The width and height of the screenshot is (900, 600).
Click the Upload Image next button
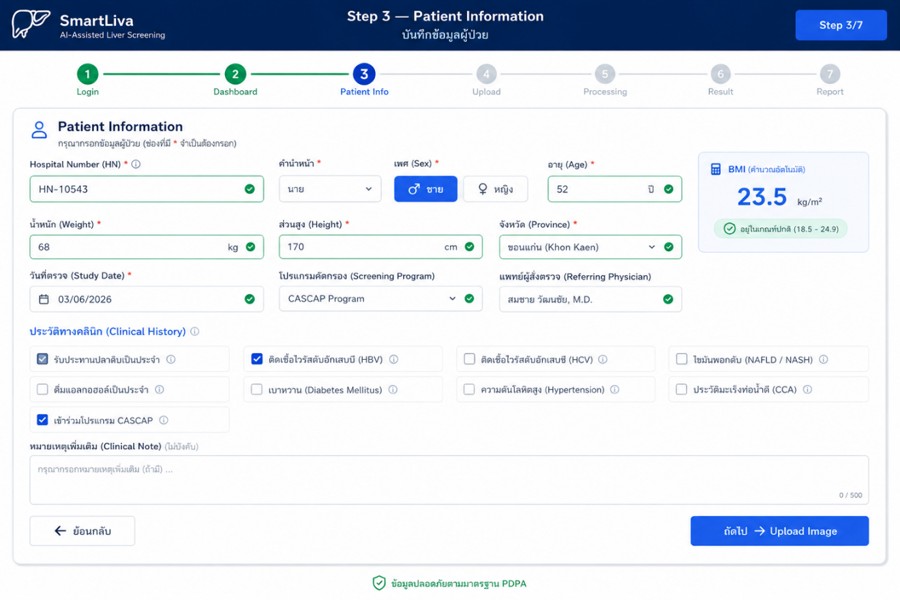(779, 531)
